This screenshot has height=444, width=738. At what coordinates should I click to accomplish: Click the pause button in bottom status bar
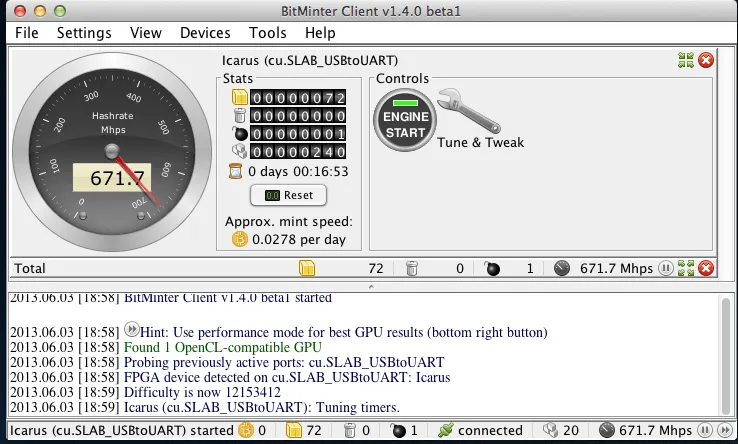coord(706,431)
